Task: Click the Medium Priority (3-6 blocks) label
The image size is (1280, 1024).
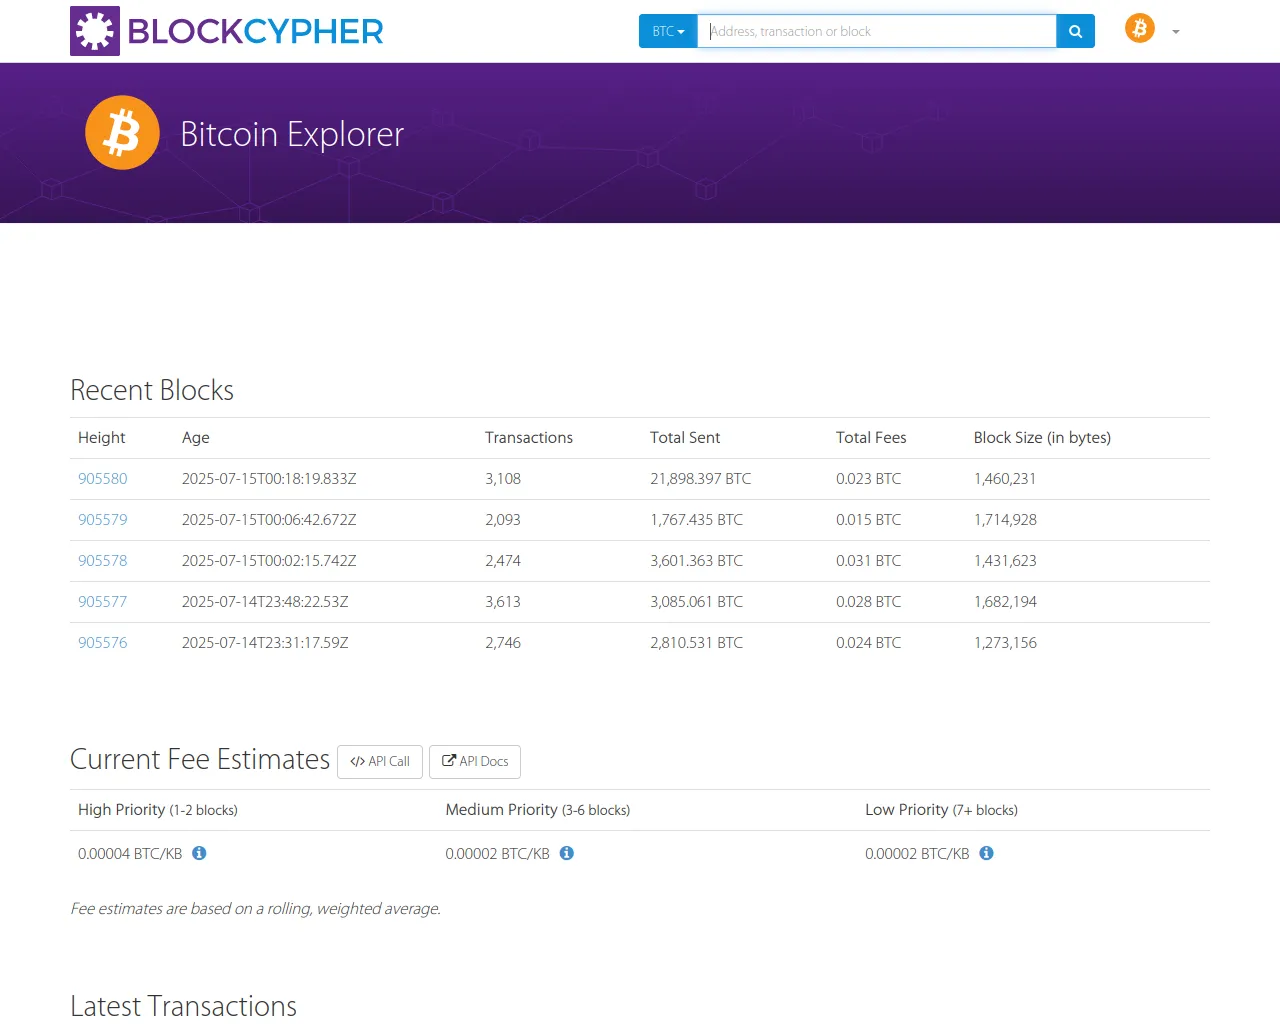Action: tap(538, 810)
